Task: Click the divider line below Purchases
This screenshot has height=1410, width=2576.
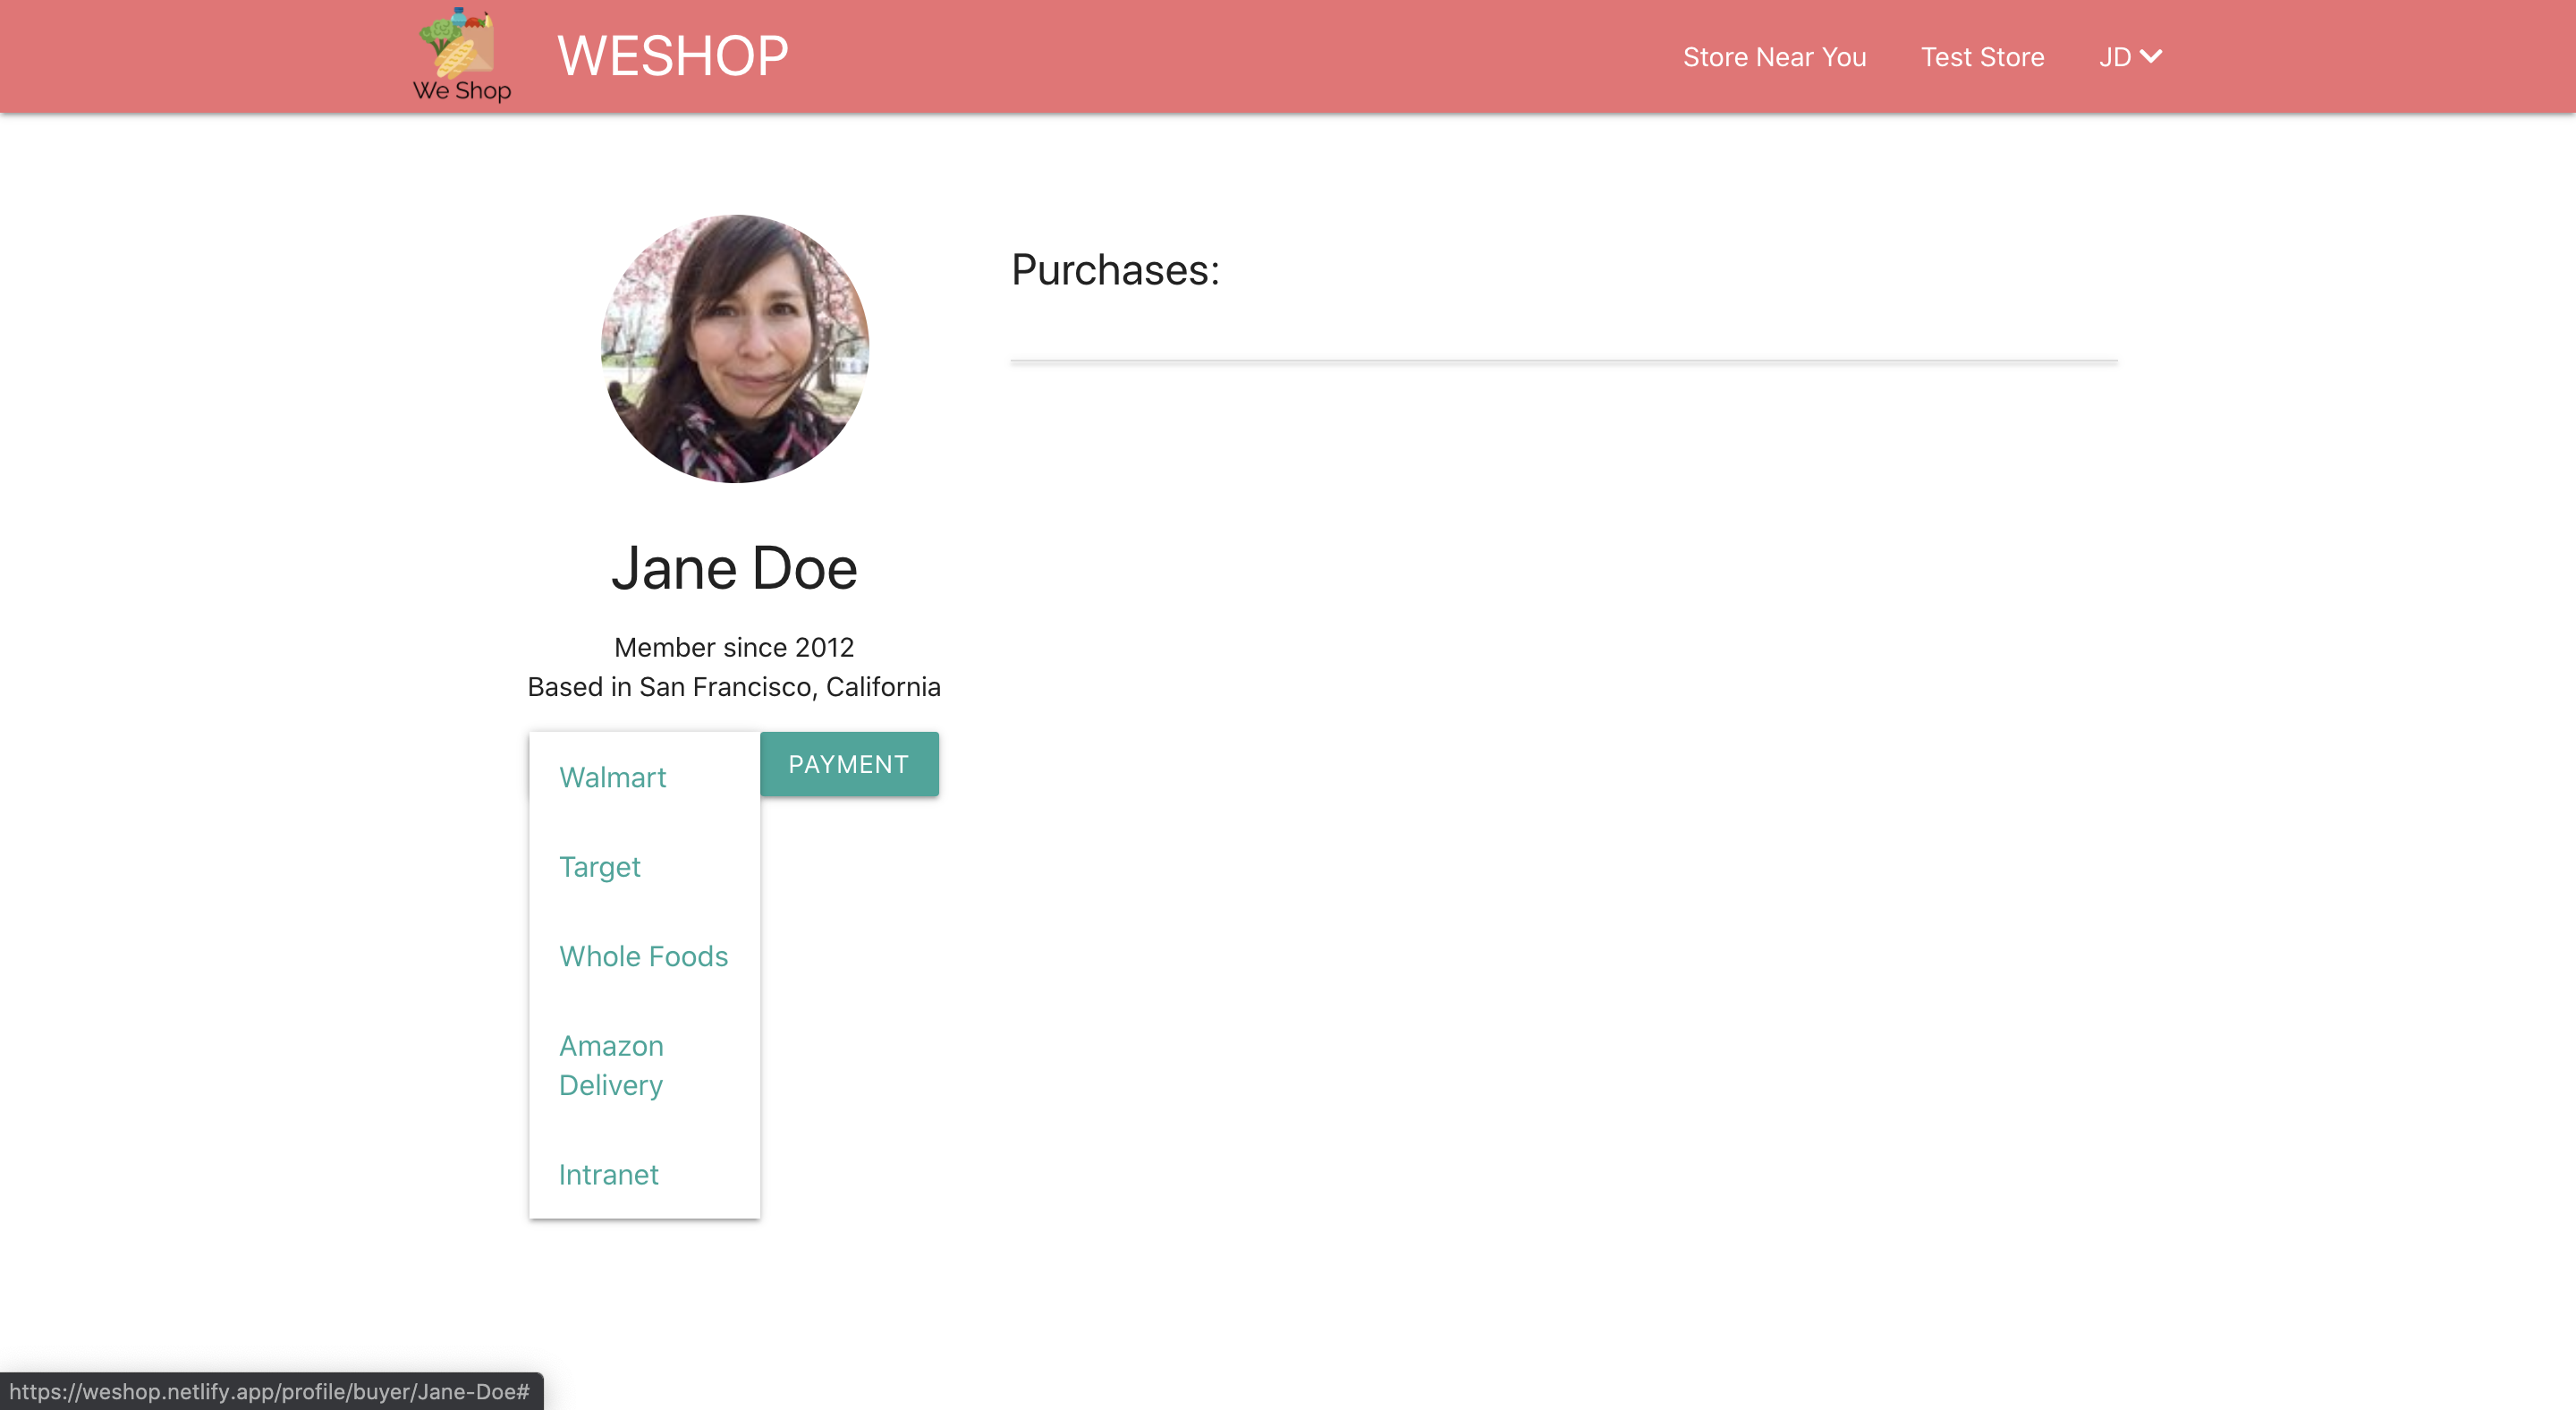Action: (x=1563, y=360)
